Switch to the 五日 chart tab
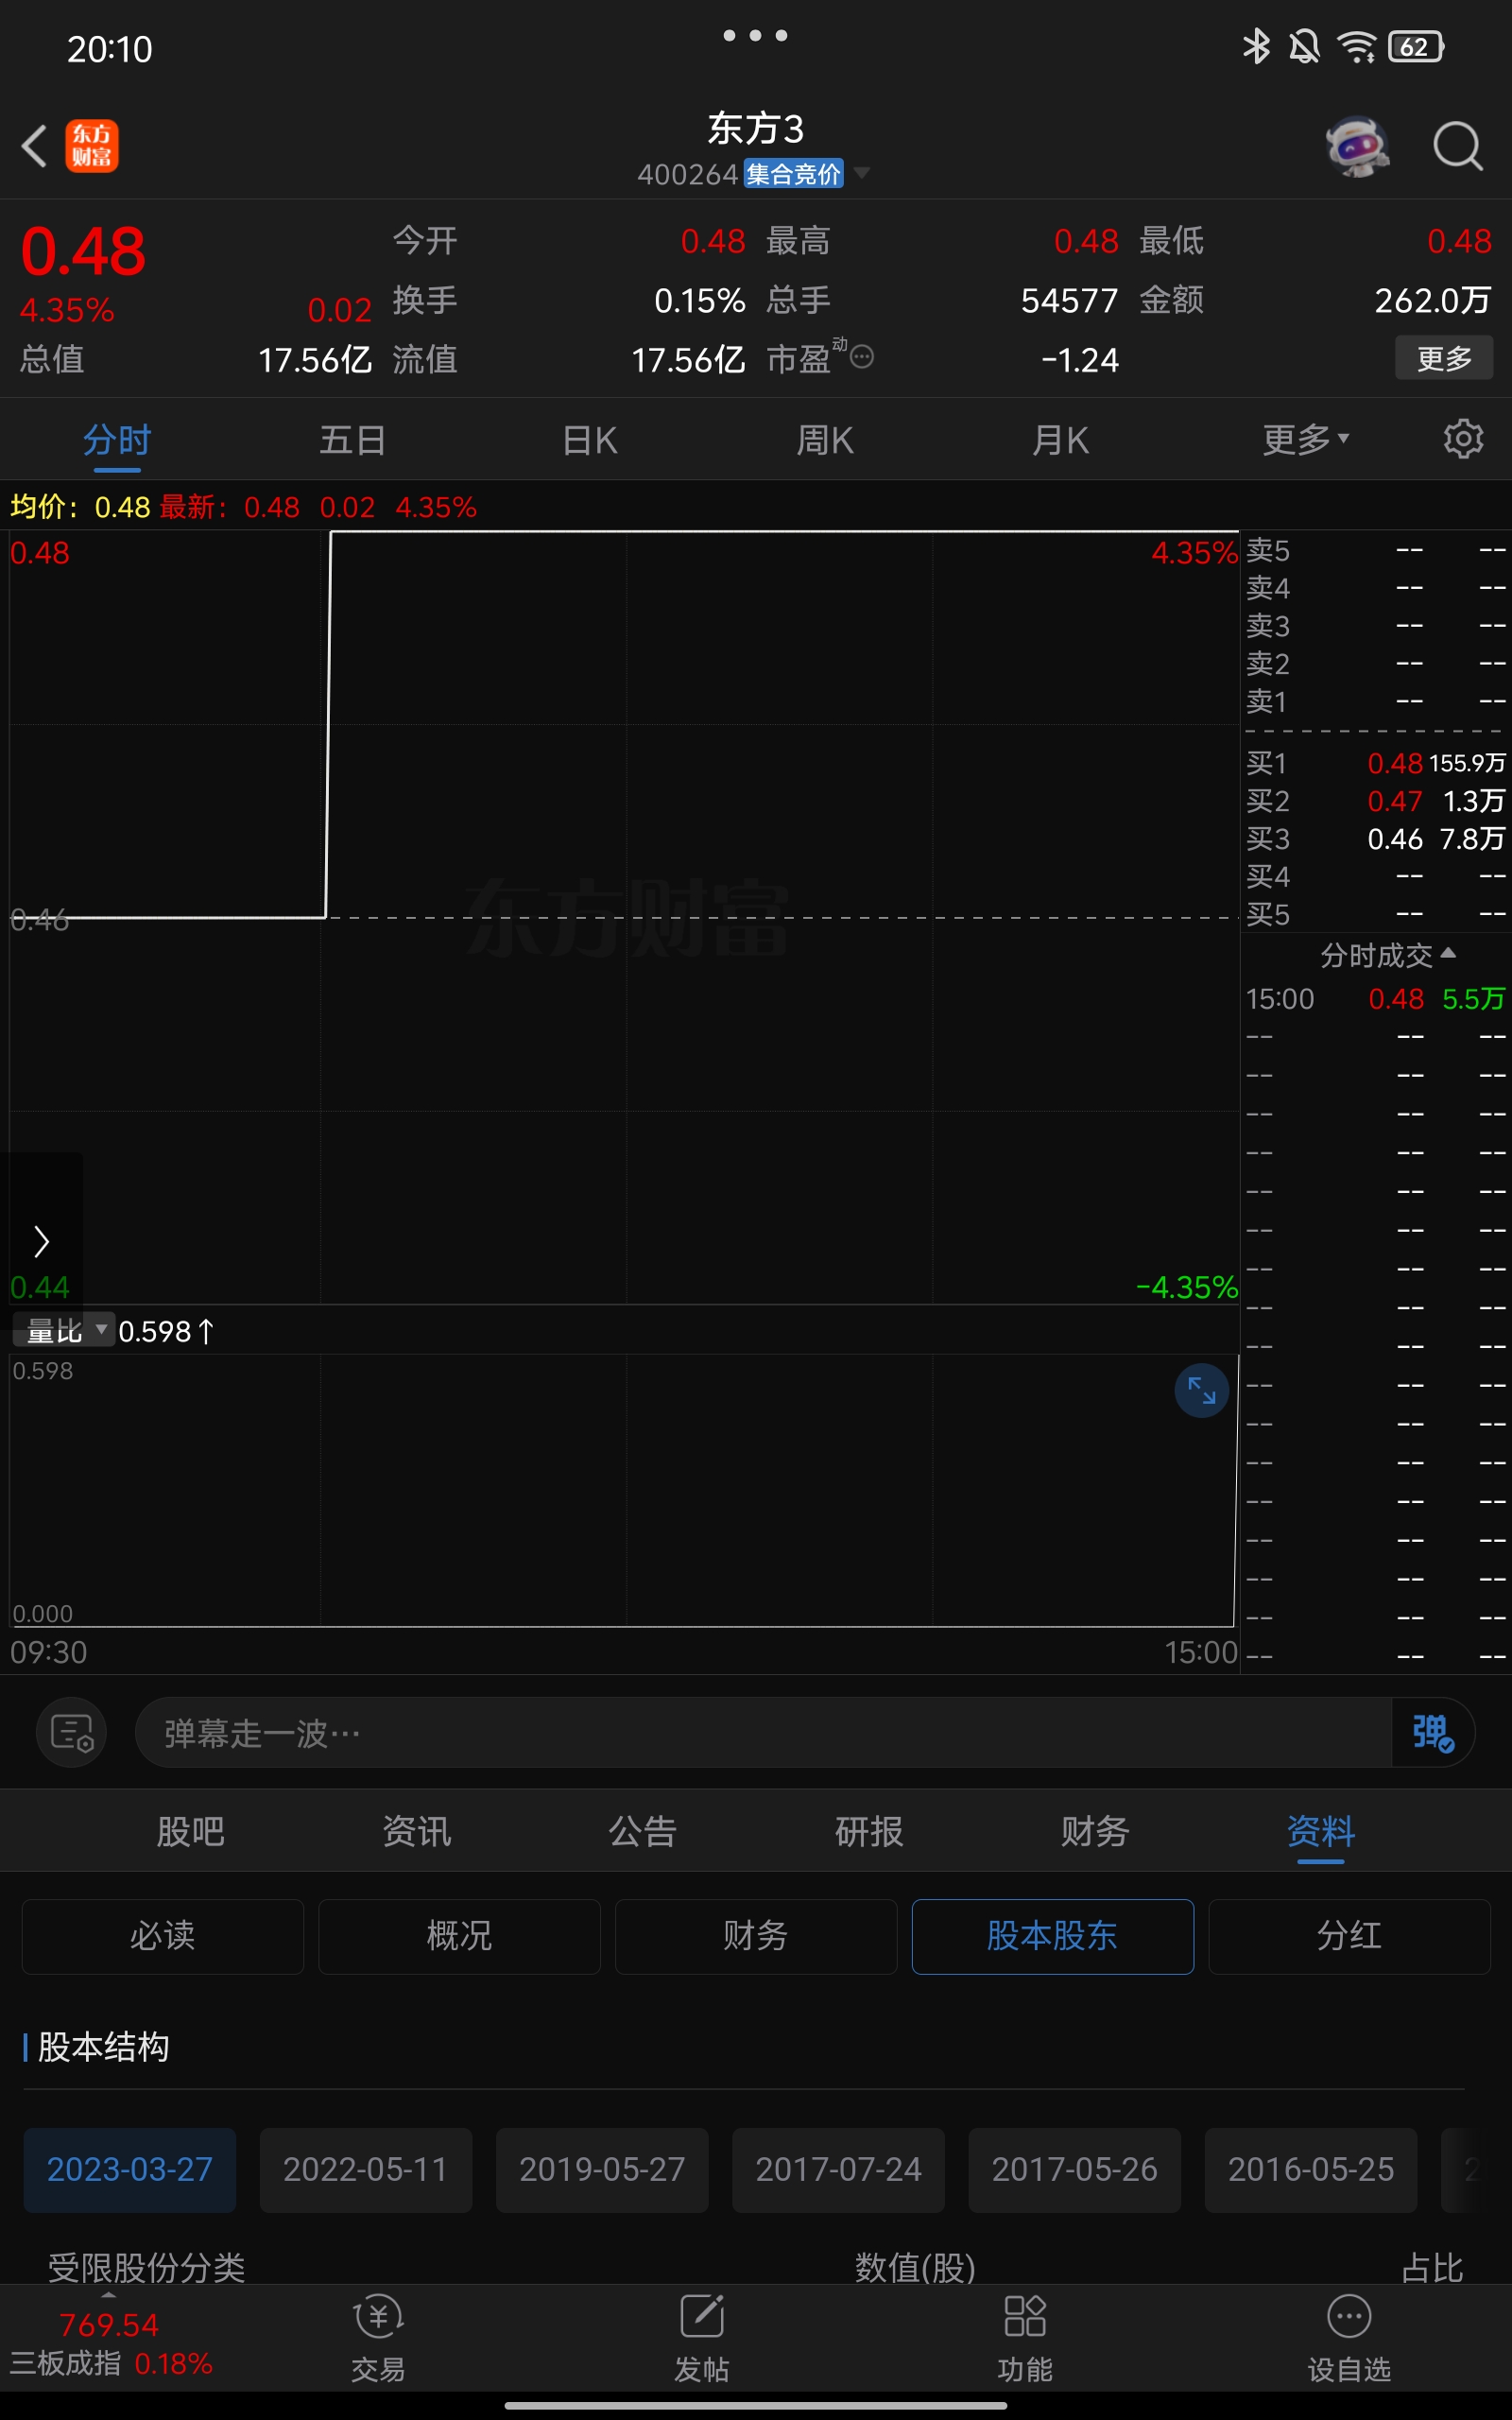 353,439
